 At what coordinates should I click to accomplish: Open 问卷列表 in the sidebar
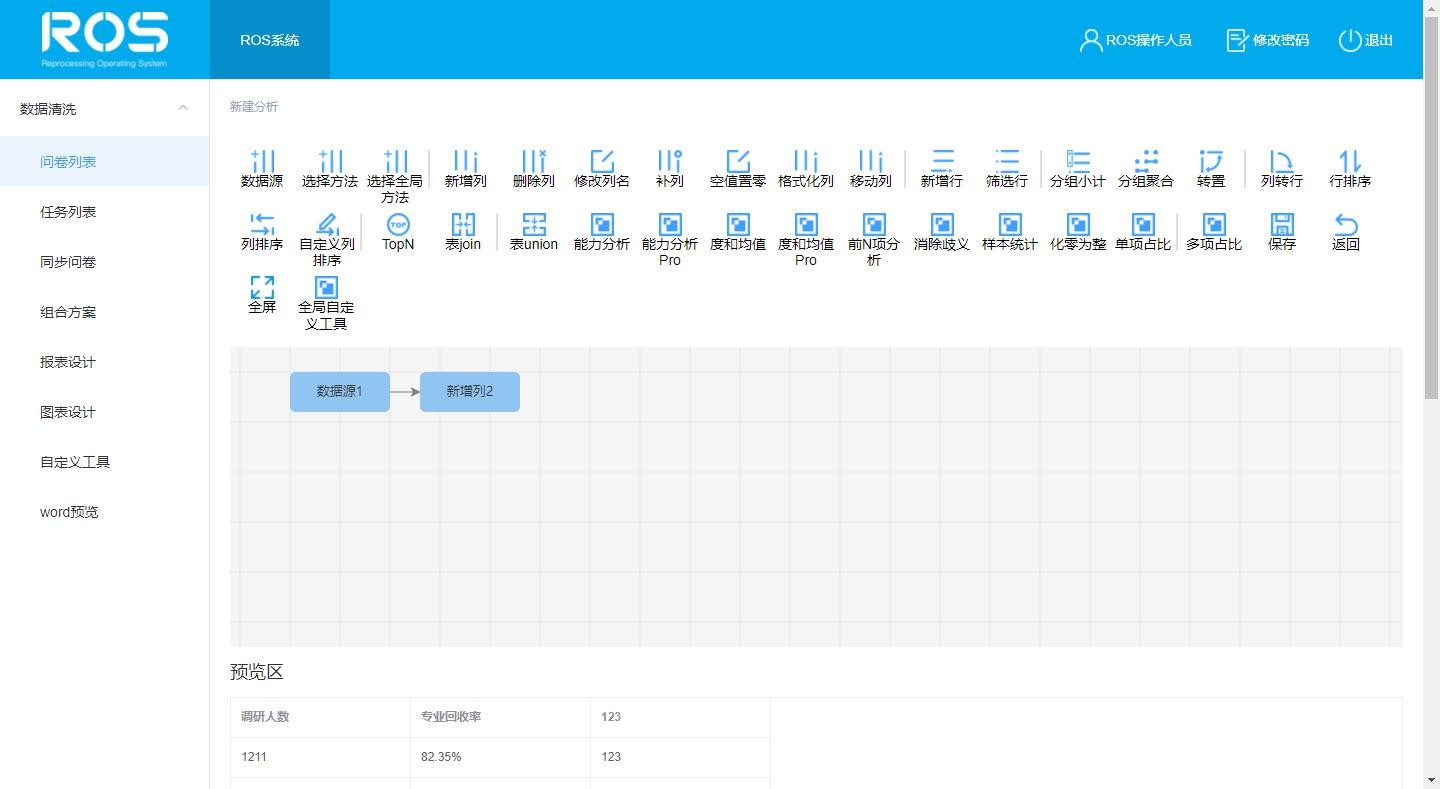(105, 162)
